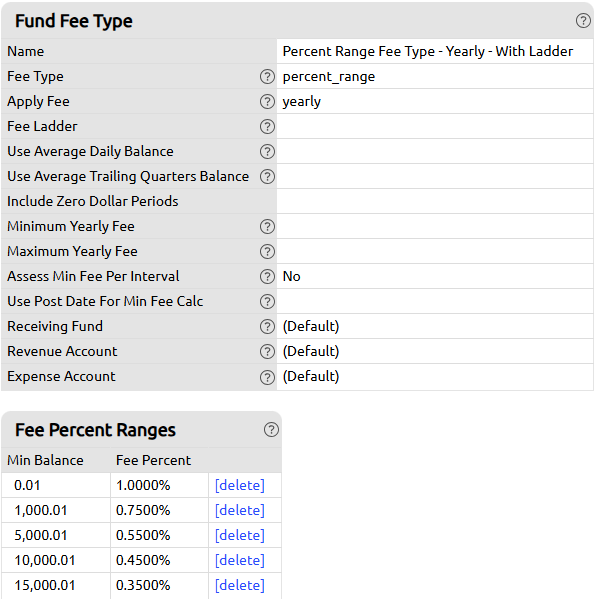The height and width of the screenshot is (599, 594).
Task: Delete the 15,000.01 fee range row
Action: click(x=240, y=586)
